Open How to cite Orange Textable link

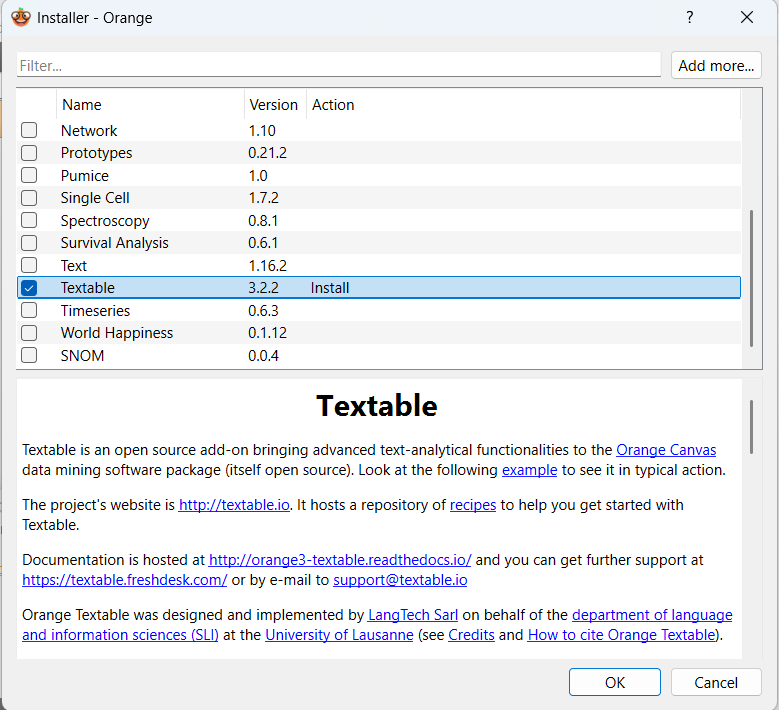pos(621,635)
